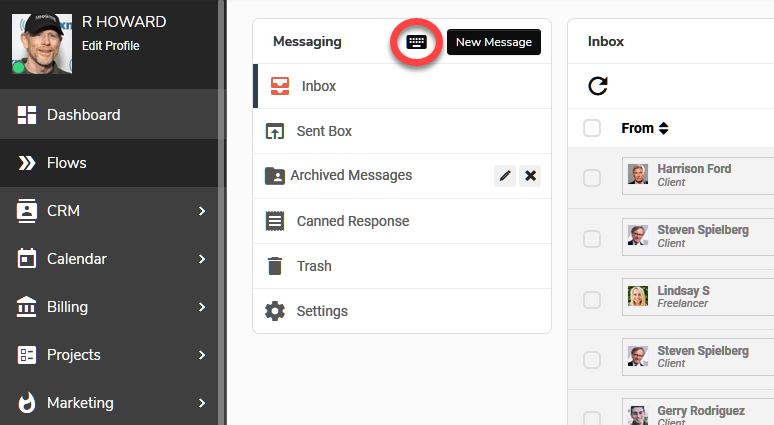Open the Sent Box folder
This screenshot has width=774, height=425.
[402, 131]
